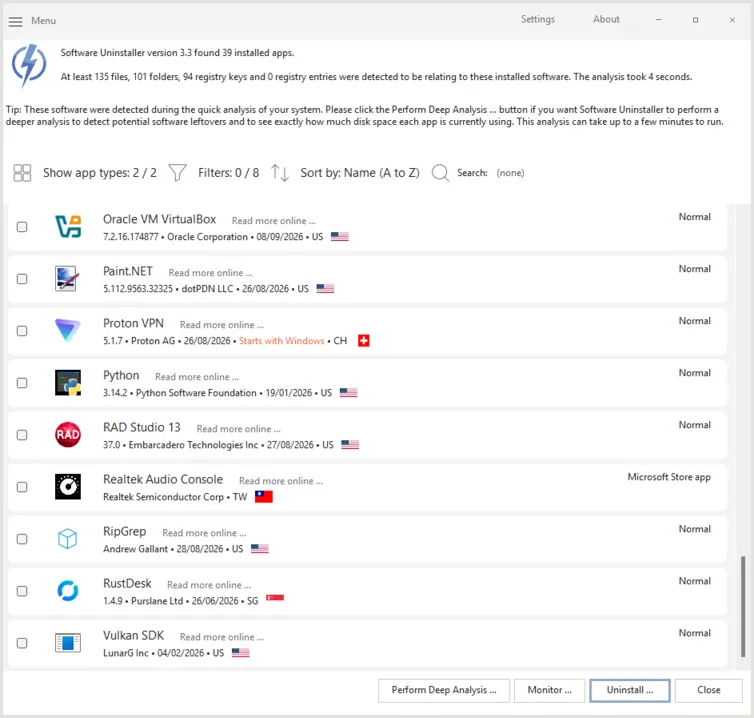This screenshot has height=718, width=754.
Task: Check the Vulkan SDK checkbox
Action: pos(22,643)
